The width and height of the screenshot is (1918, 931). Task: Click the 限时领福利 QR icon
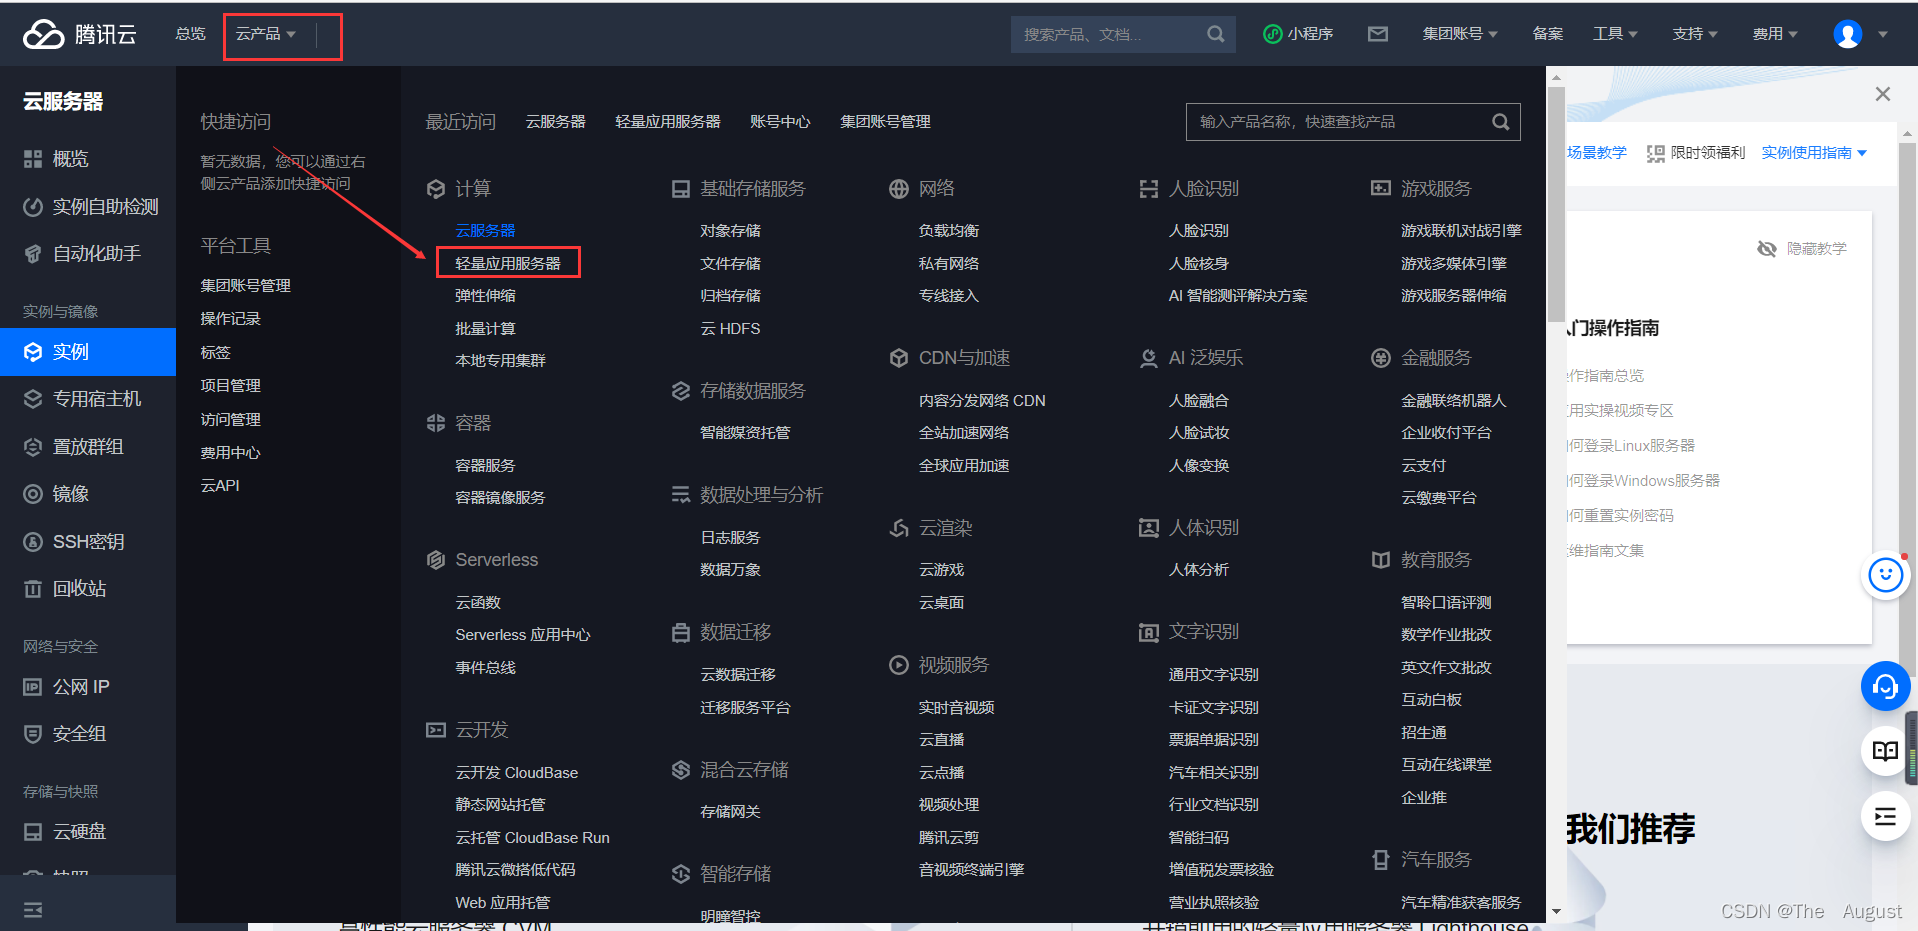tap(1655, 153)
